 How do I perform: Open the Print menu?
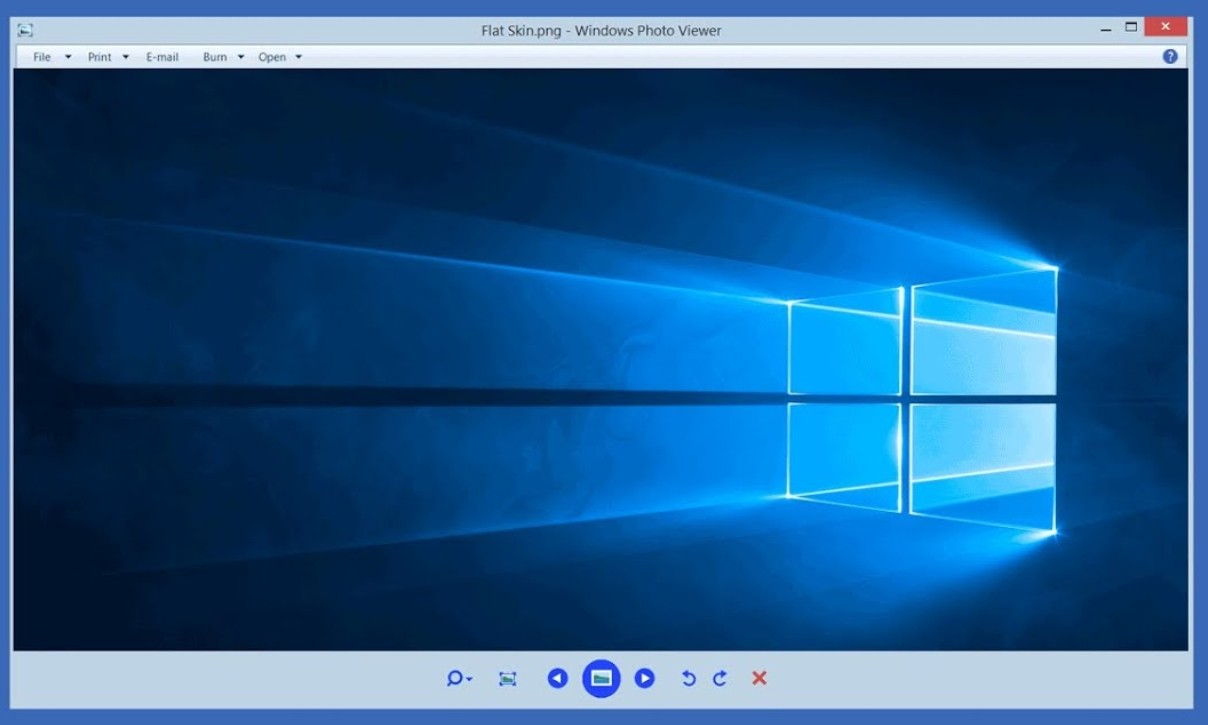(x=99, y=57)
